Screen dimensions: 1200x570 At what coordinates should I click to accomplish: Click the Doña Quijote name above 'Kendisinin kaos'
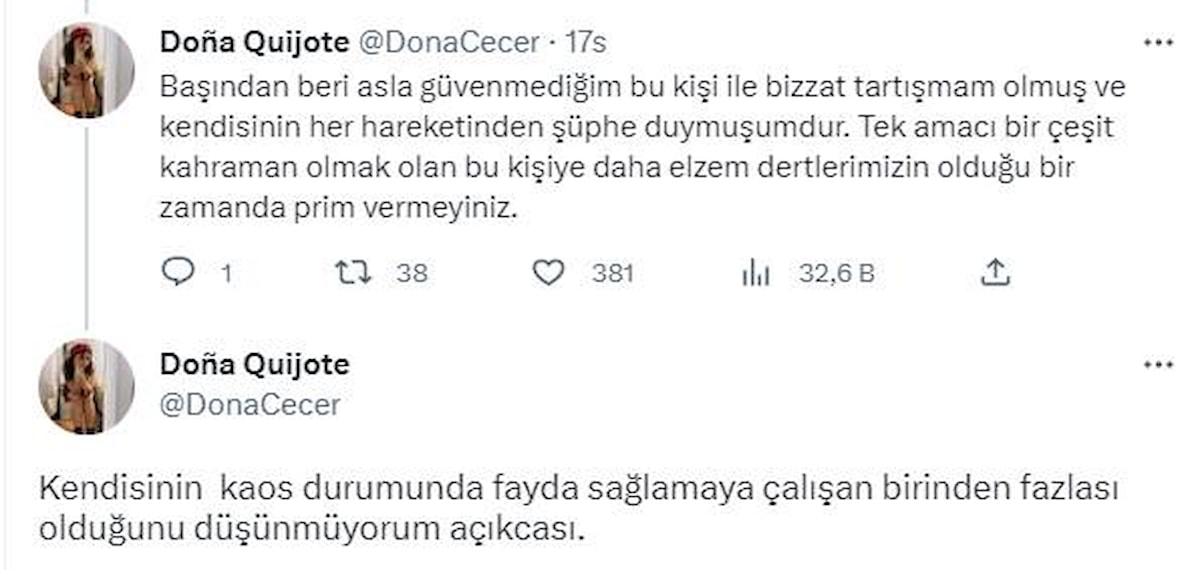255,365
